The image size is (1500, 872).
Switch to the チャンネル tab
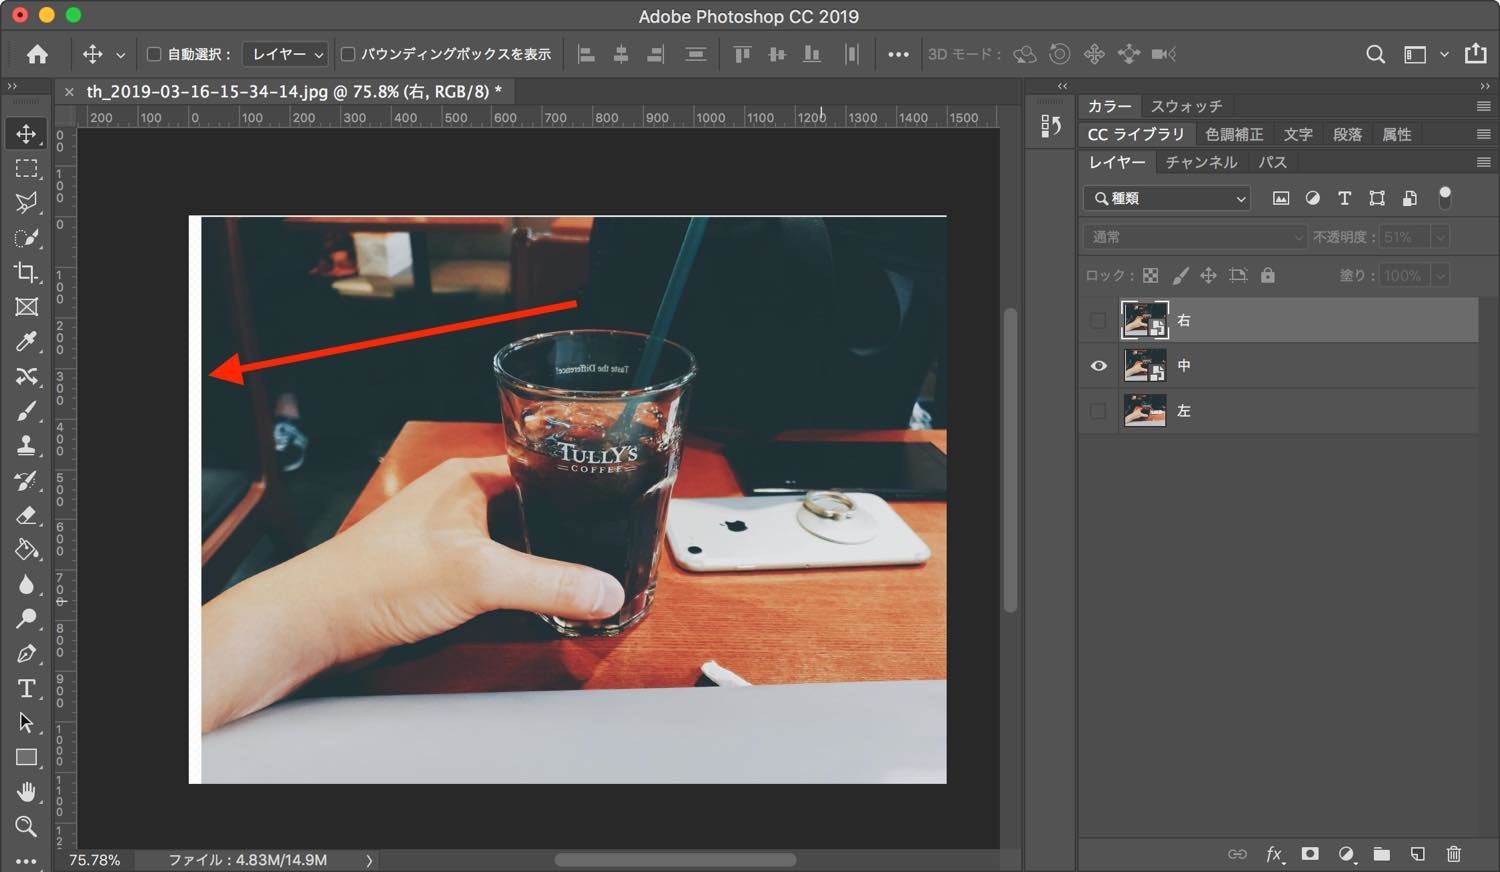[x=1201, y=162]
